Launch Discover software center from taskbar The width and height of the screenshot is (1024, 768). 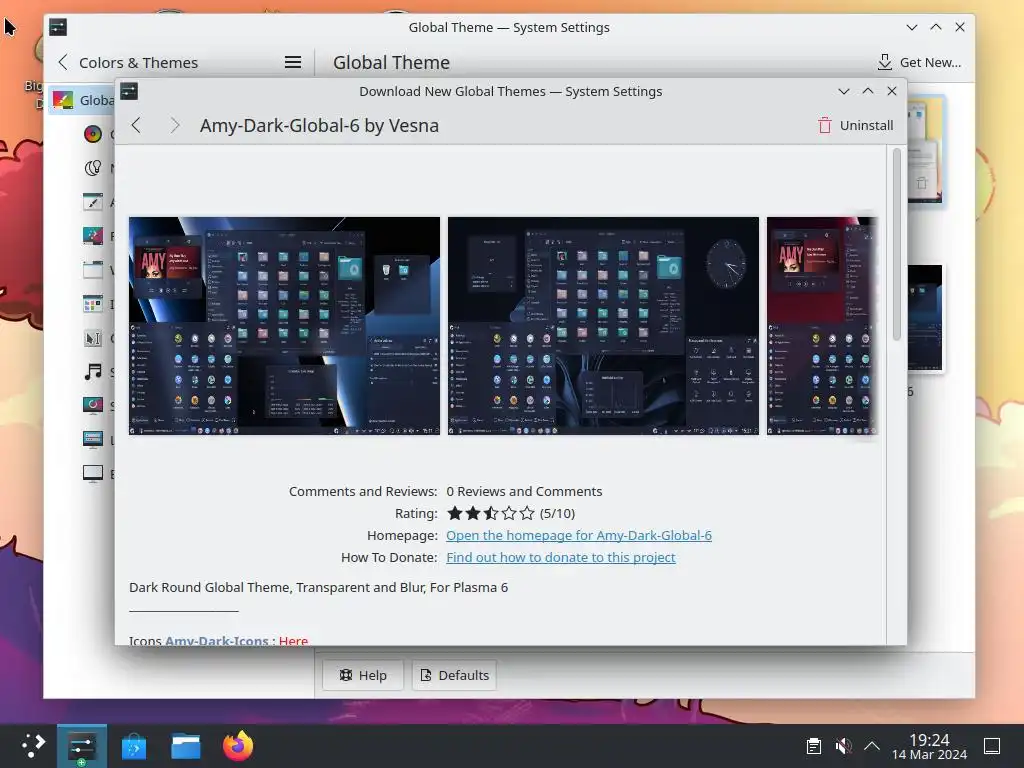point(134,746)
